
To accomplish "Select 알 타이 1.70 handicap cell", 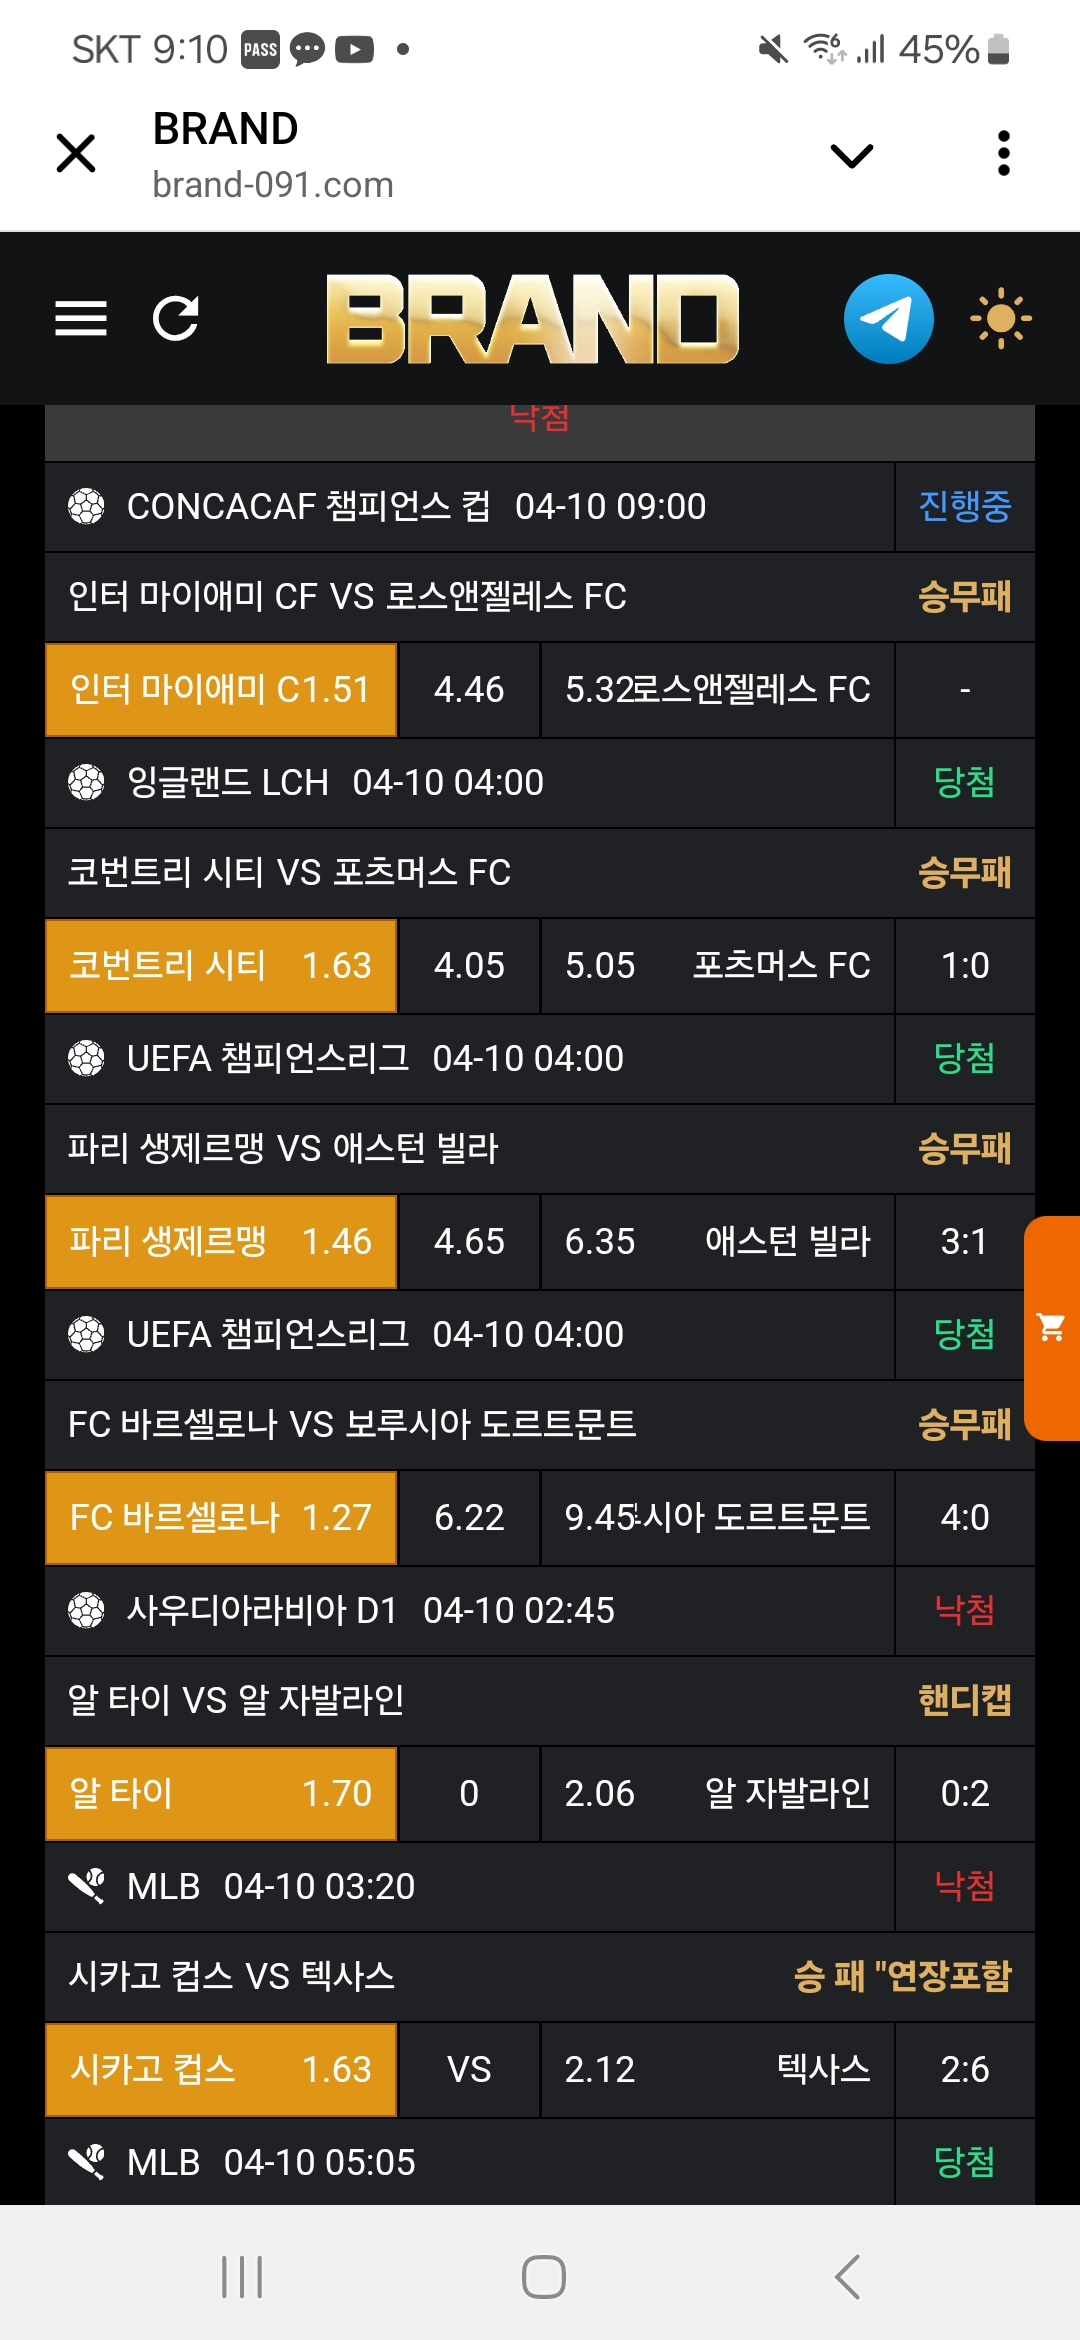I will tap(221, 1794).
